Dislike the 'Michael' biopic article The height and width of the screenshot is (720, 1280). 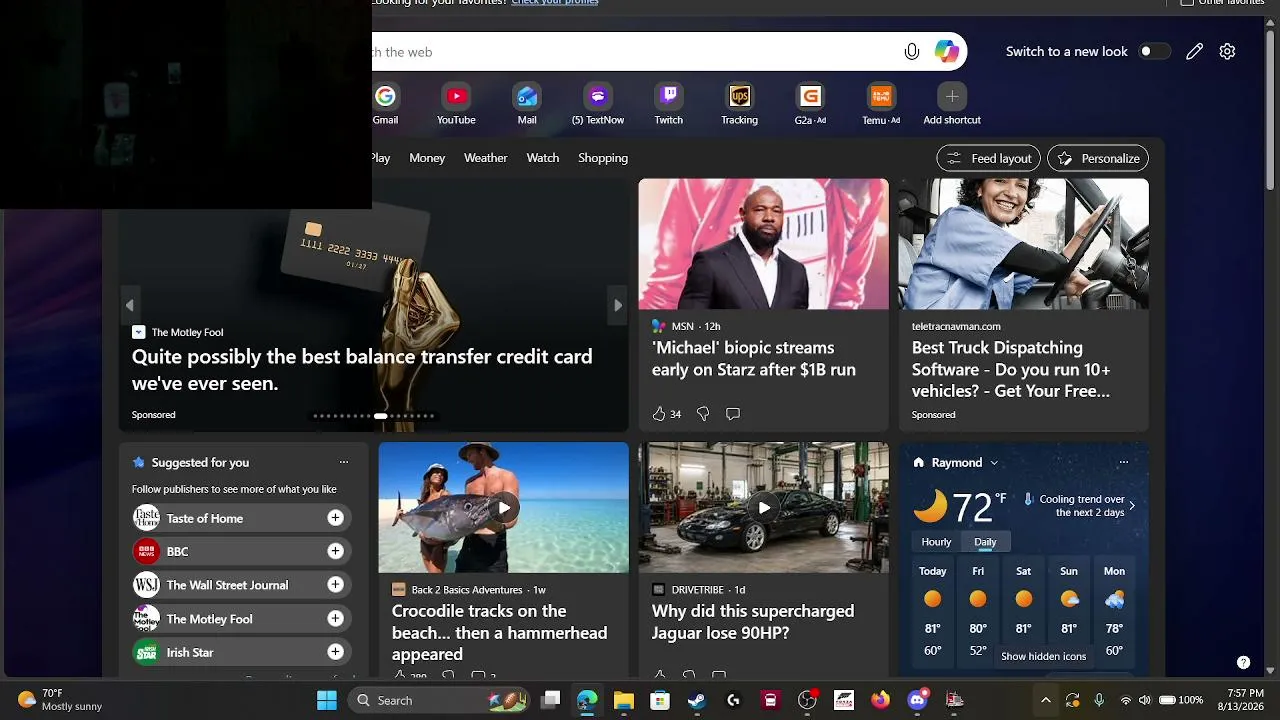703,414
